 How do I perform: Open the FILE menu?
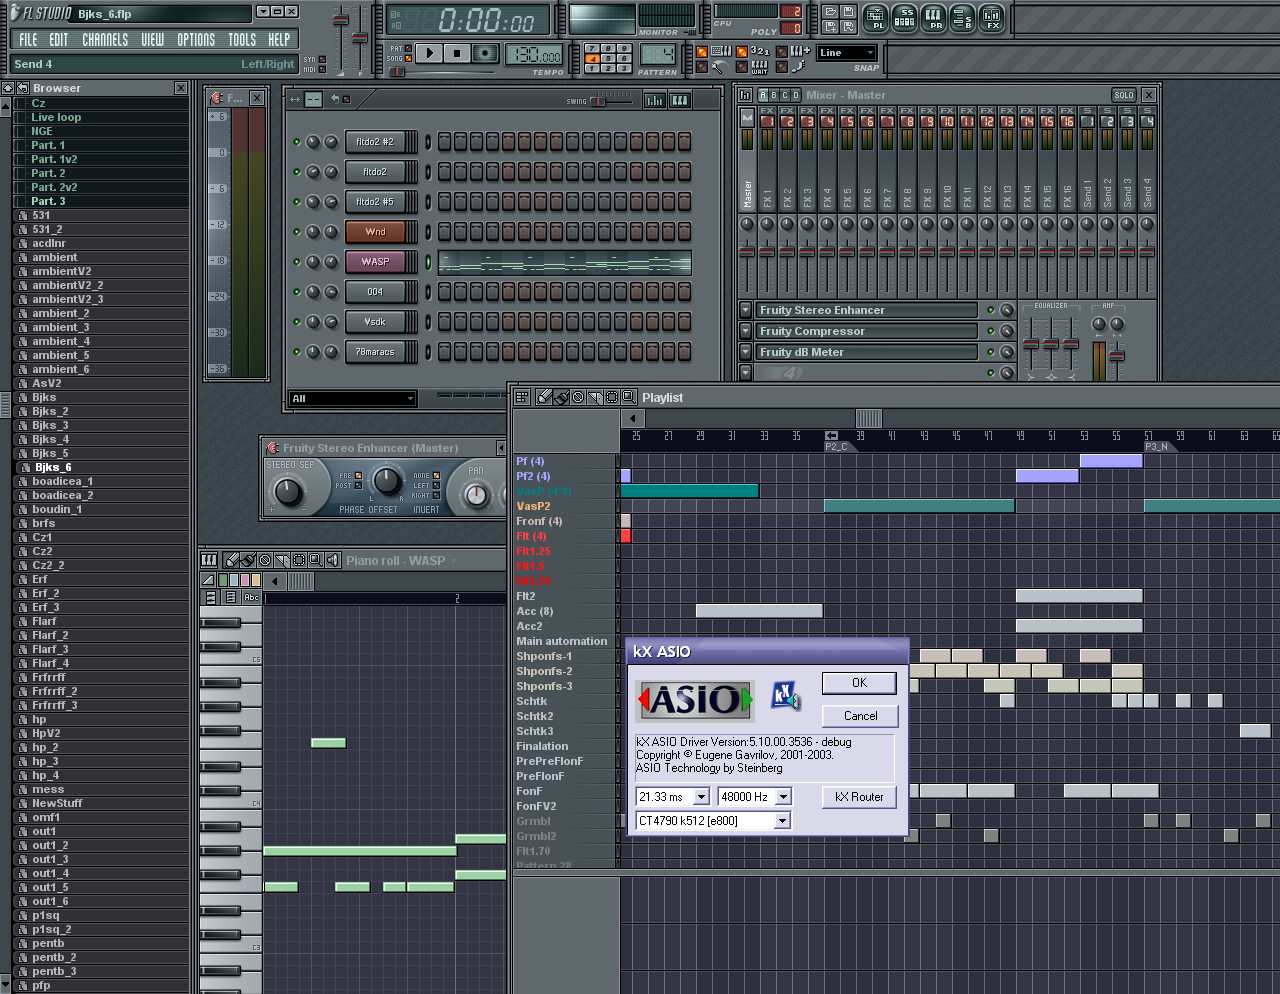coord(28,40)
